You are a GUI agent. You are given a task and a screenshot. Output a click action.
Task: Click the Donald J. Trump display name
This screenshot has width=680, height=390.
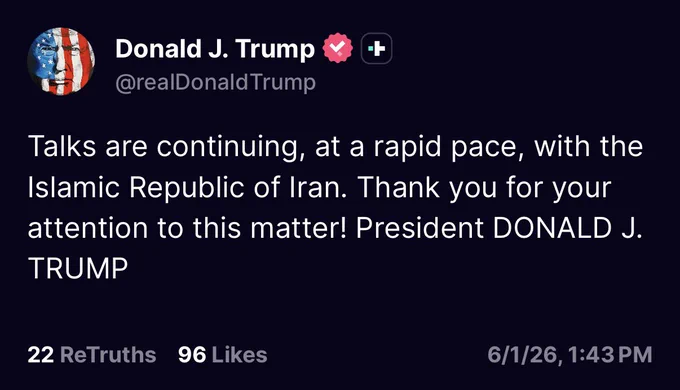[215, 49]
